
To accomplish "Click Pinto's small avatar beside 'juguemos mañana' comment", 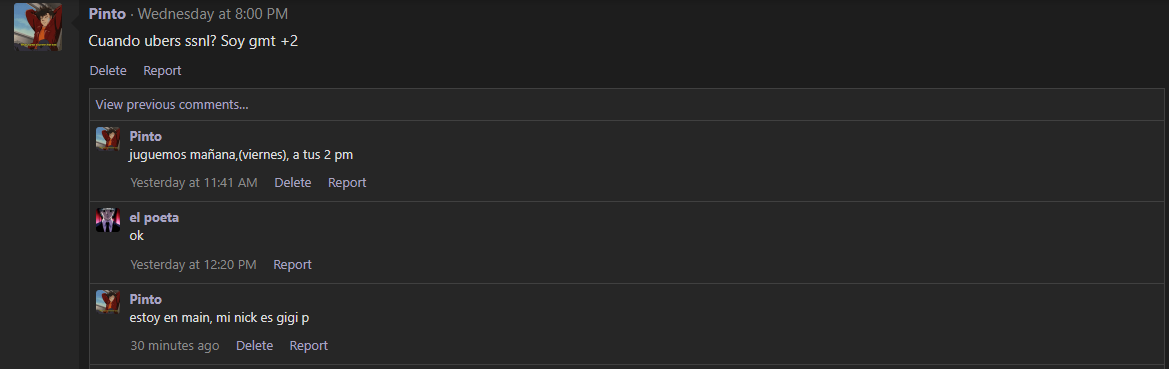I will pos(108,139).
